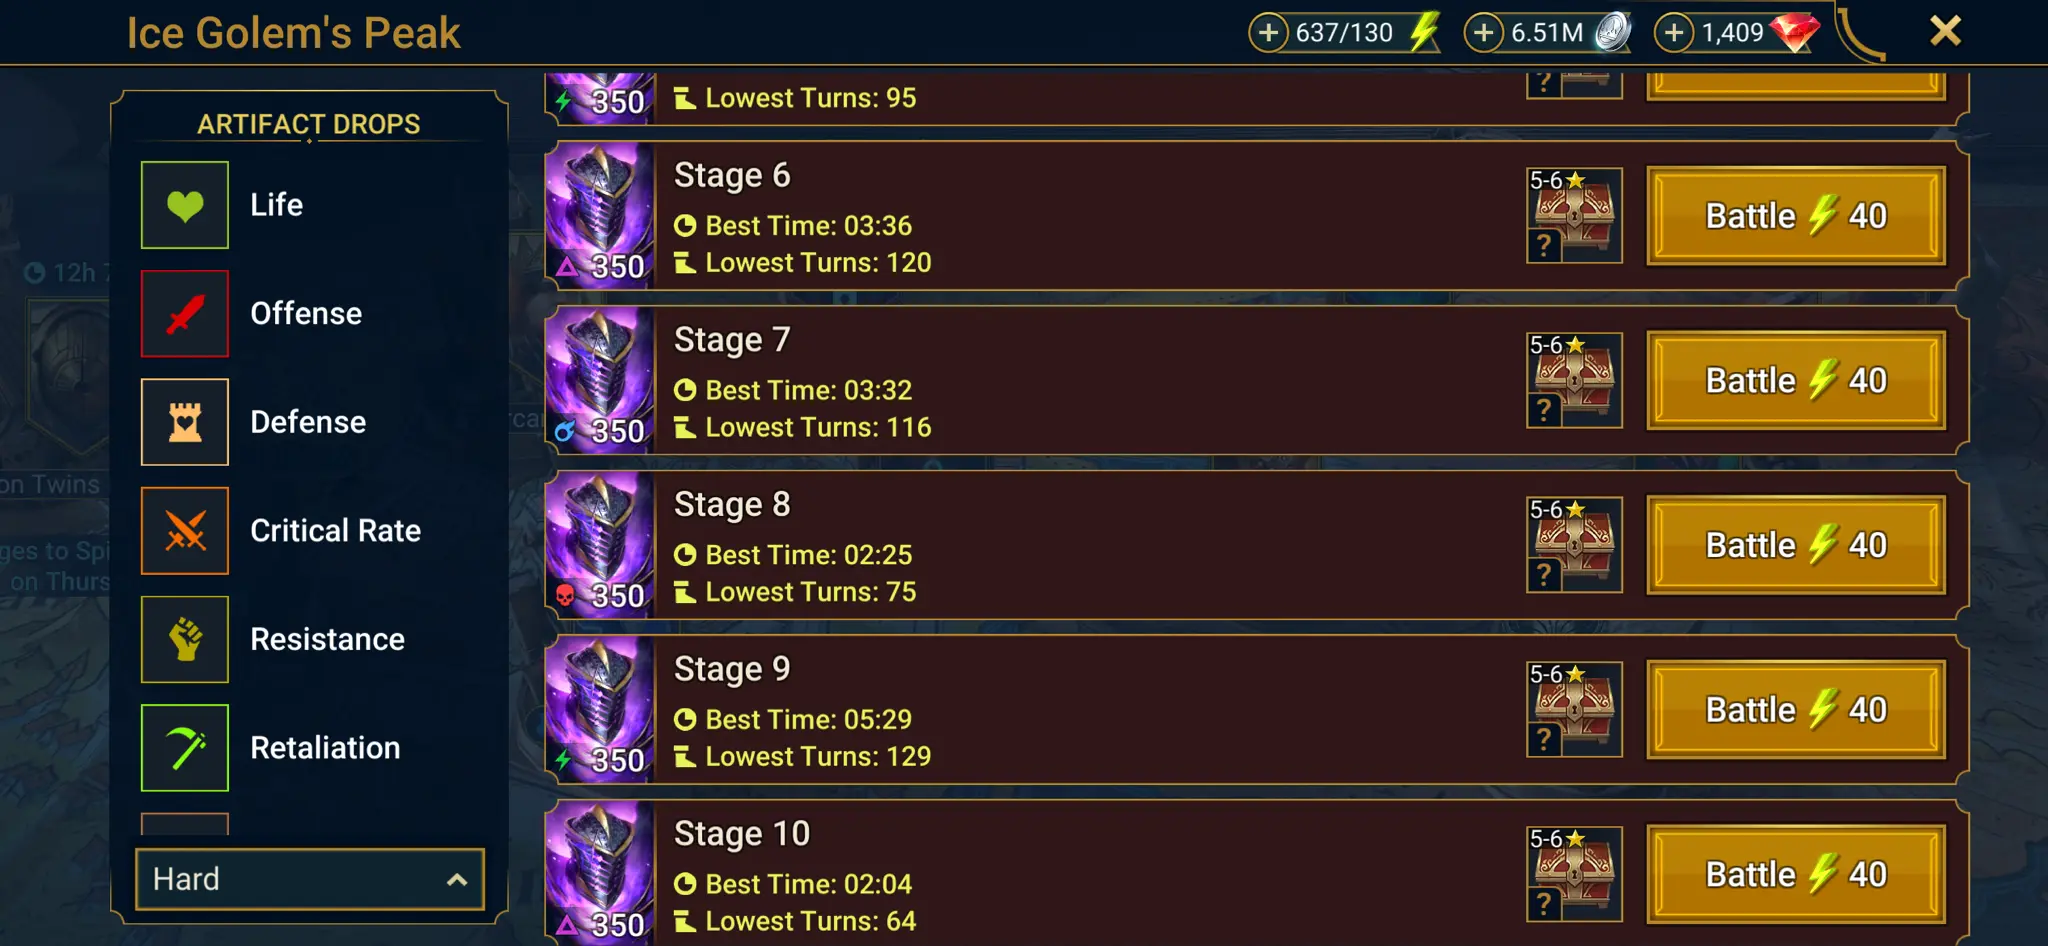Select the Resistance artifact set icon

pos(185,640)
